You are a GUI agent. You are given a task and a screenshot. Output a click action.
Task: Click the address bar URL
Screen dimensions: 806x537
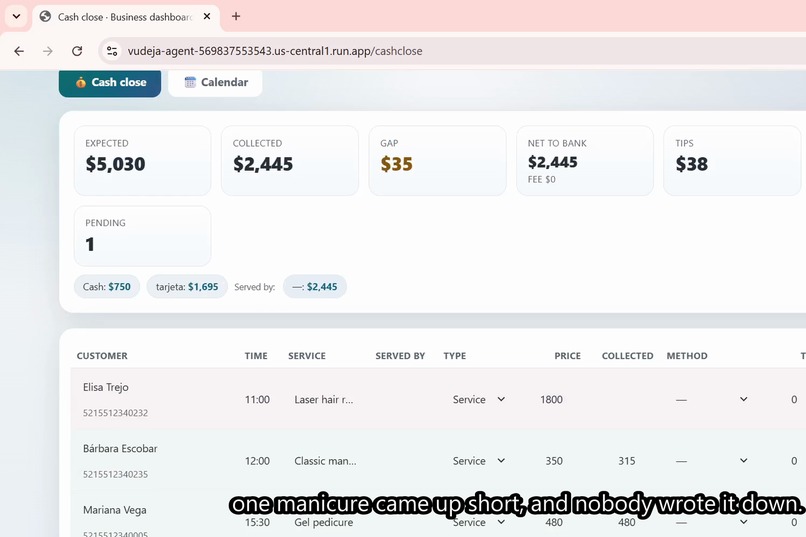[x=275, y=51]
